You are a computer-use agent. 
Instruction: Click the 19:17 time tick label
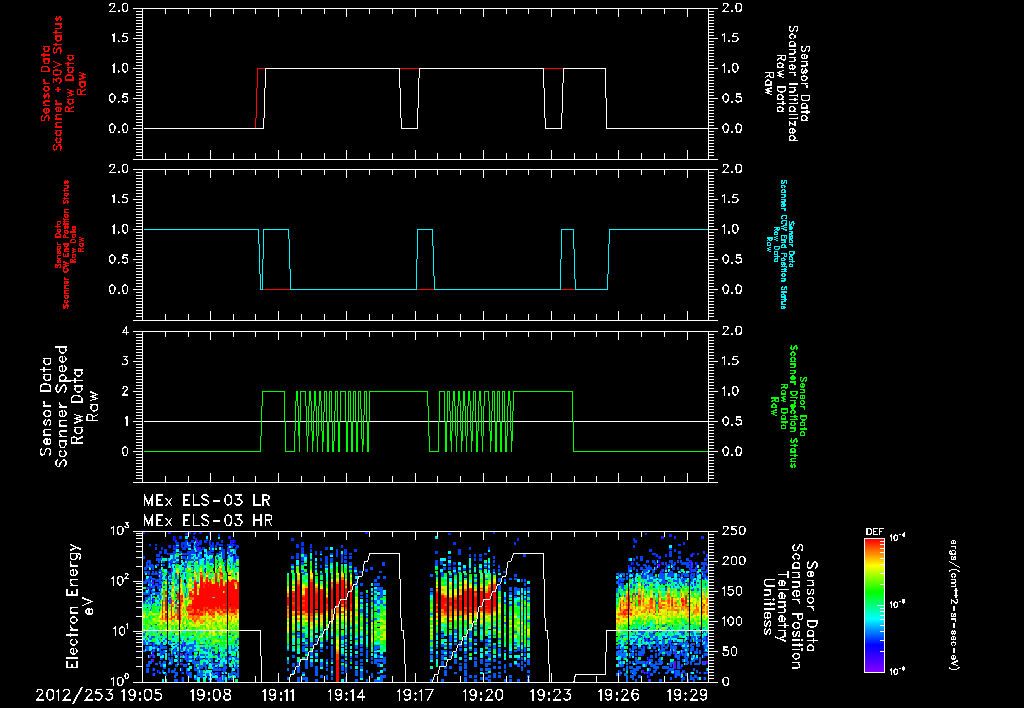pos(414,696)
